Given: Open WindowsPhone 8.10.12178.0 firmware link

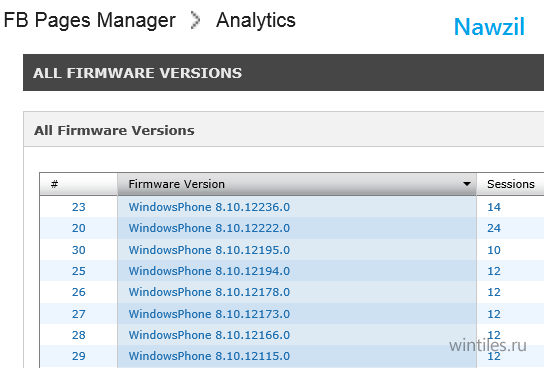Looking at the screenshot, I should [x=209, y=292].
